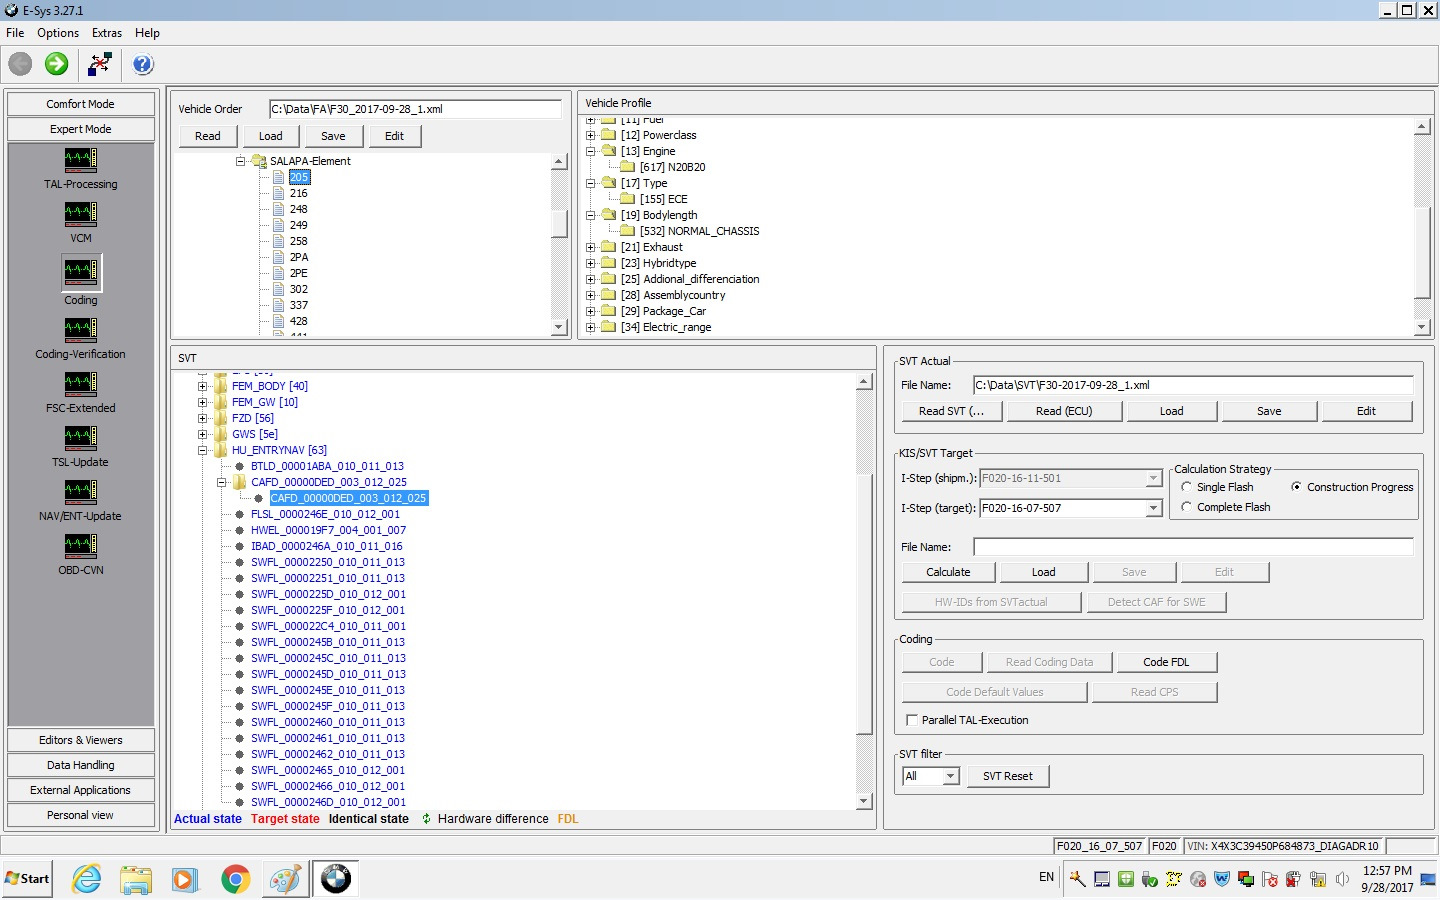
Task: Open the File menu
Action: pos(15,33)
